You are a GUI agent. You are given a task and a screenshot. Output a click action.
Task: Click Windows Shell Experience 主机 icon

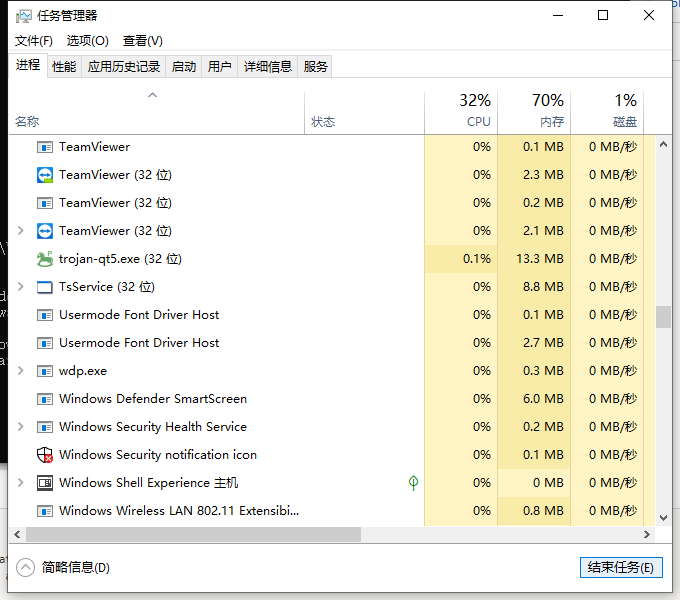(x=45, y=483)
